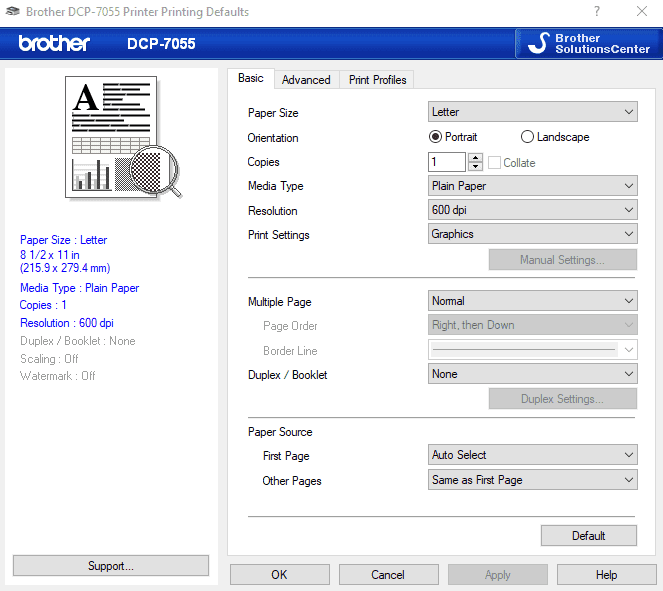Click into the Copies number field
663x591 pixels.
[447, 162]
